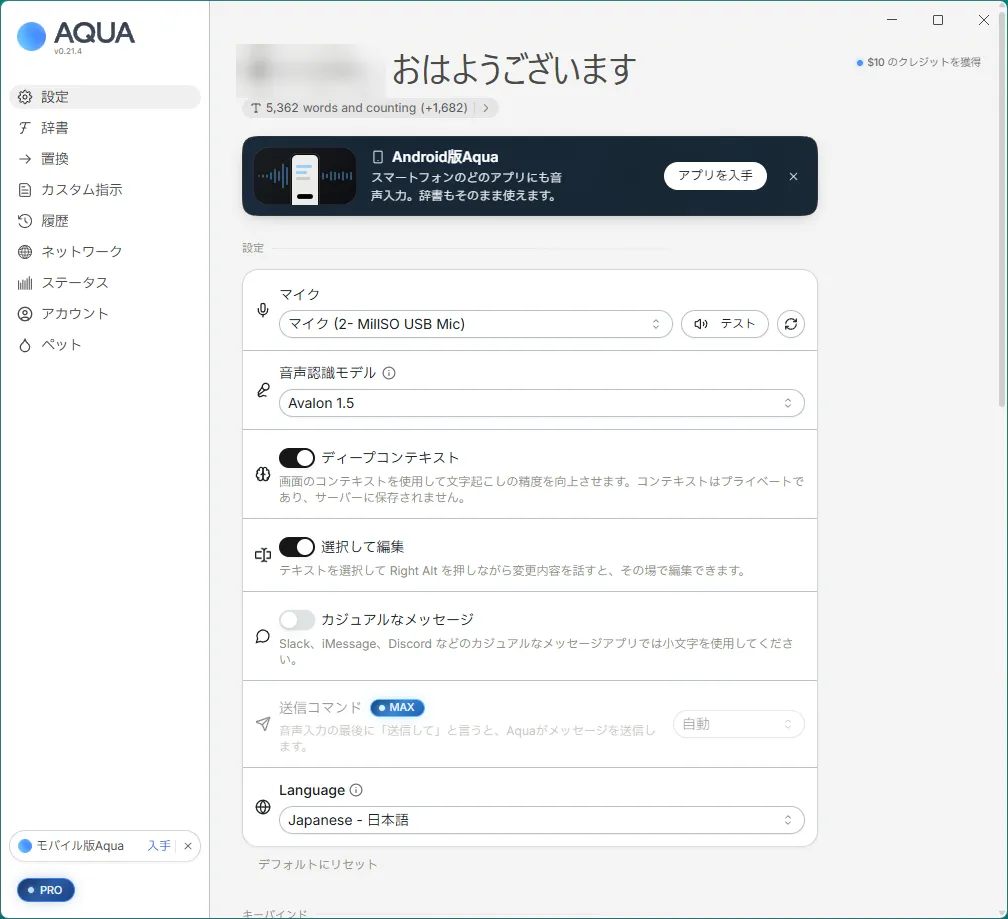Click the アプリを入手 button

coord(715,175)
